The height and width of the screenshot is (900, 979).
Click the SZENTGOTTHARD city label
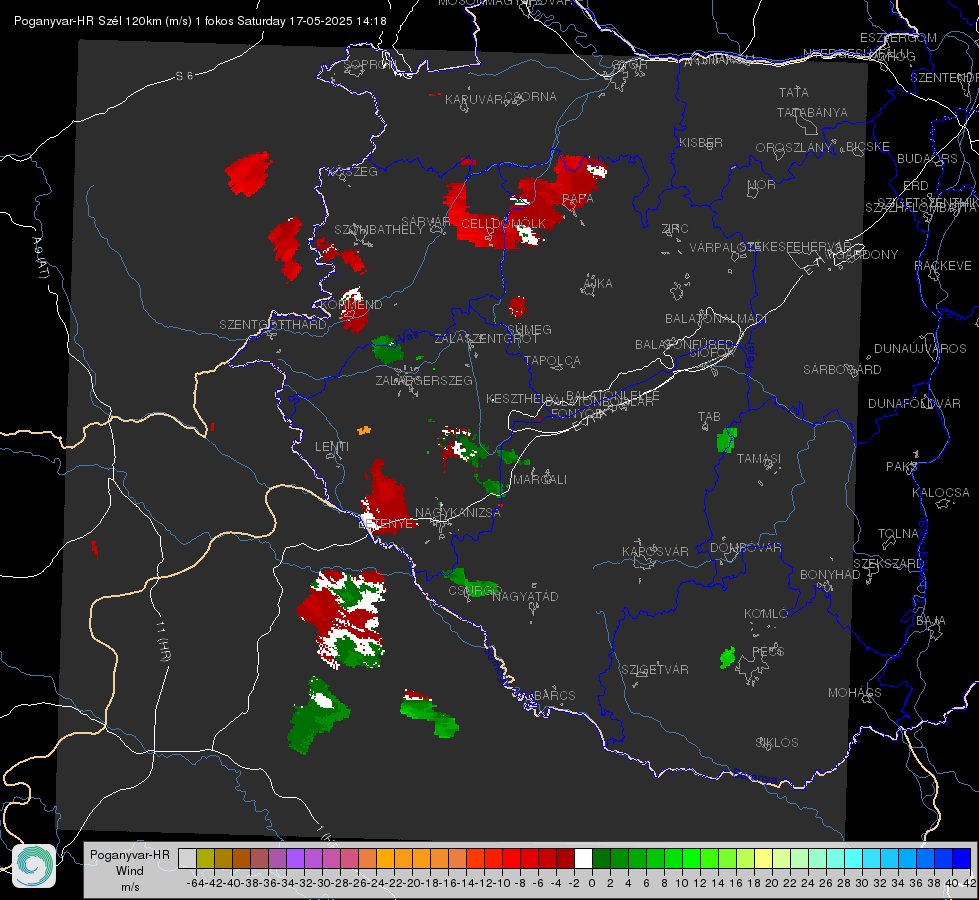273,325
